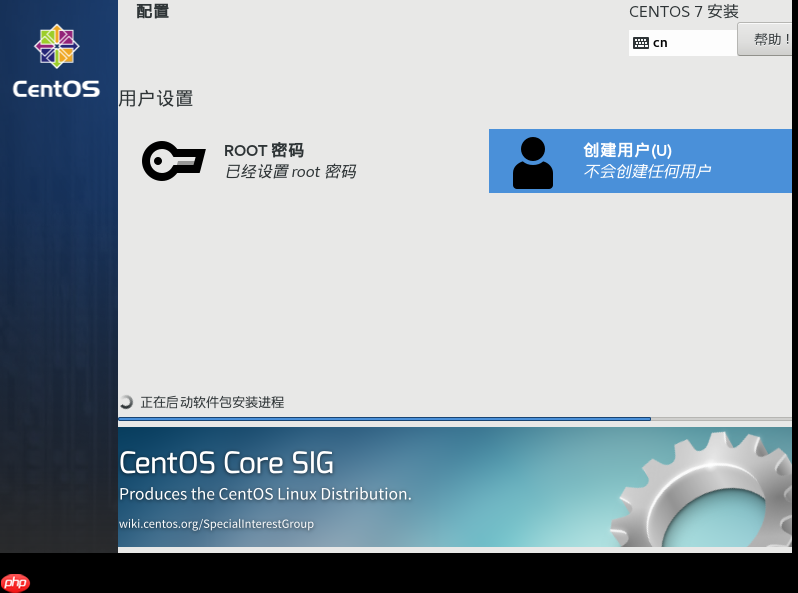
Task: Click the CENTOS 7 安装 title
Action: click(x=683, y=11)
